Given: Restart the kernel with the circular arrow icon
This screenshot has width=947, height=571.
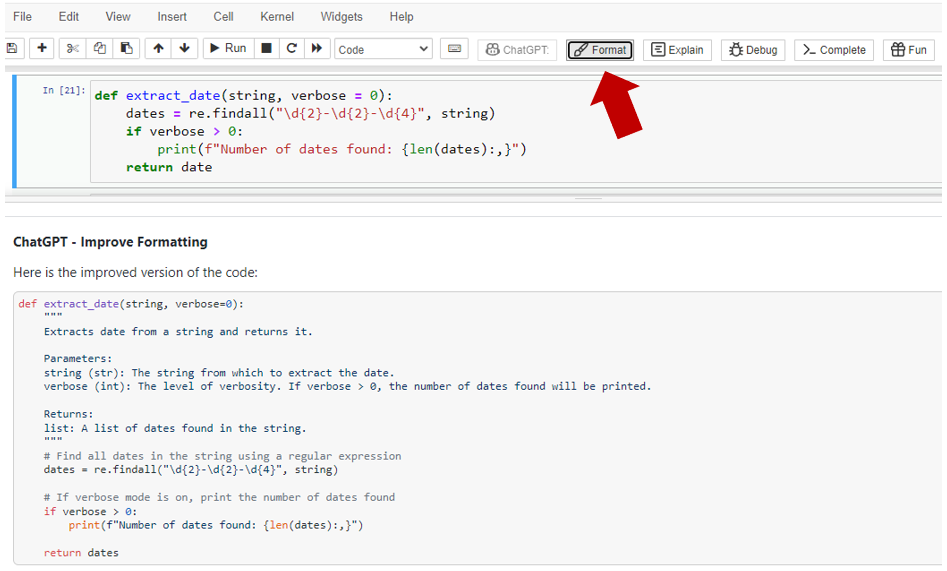Looking at the screenshot, I should (292, 49).
